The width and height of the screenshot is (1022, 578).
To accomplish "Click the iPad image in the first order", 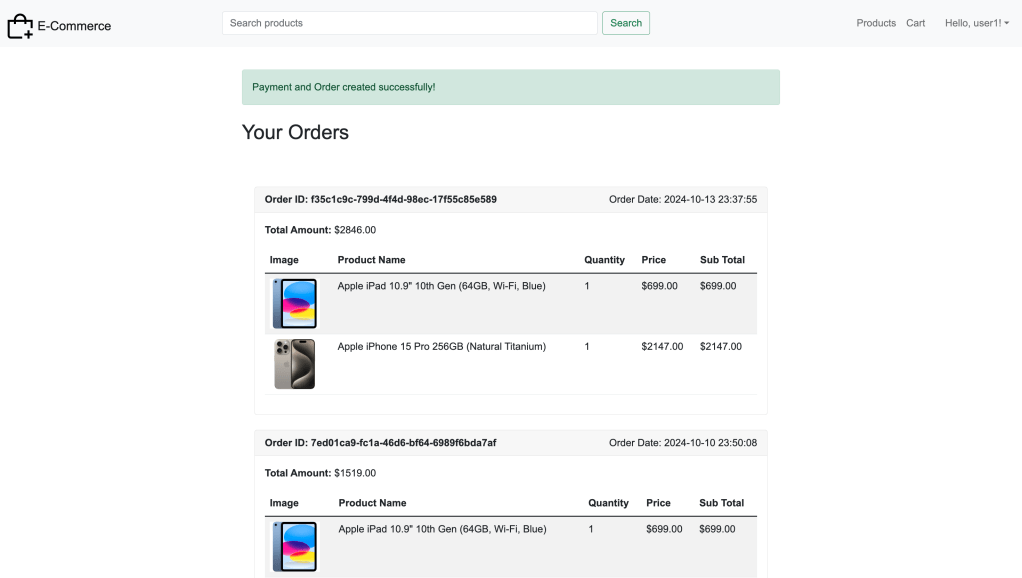I will pyautogui.click(x=294, y=304).
